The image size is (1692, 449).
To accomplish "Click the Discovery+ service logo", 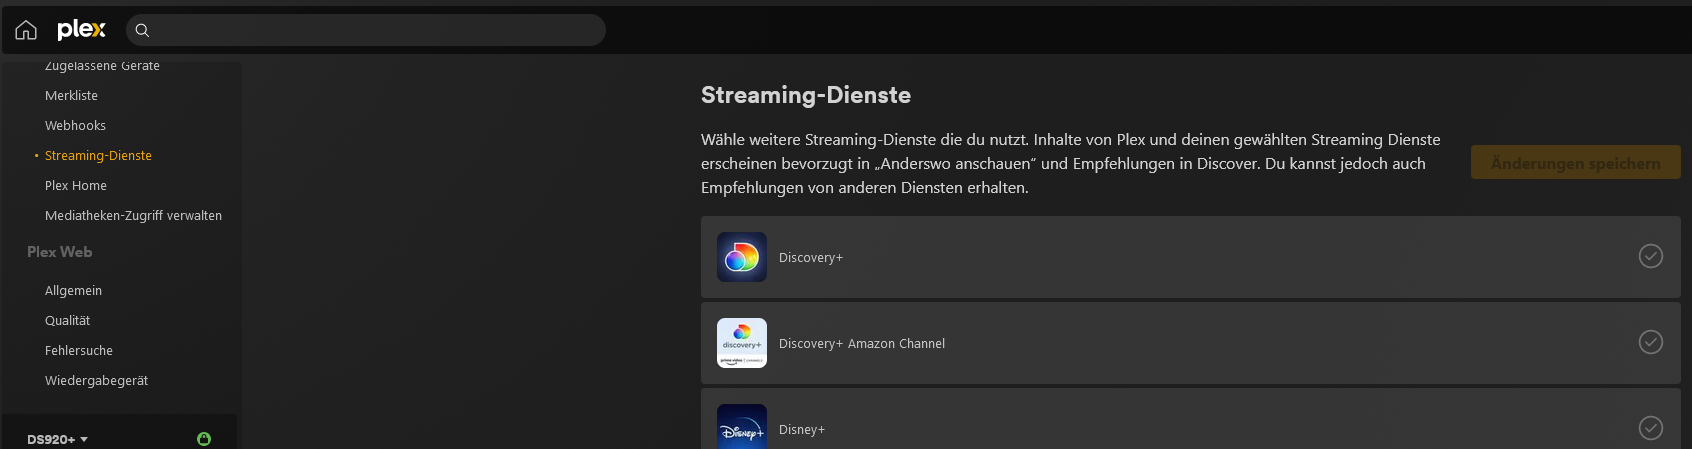I will pos(742,257).
